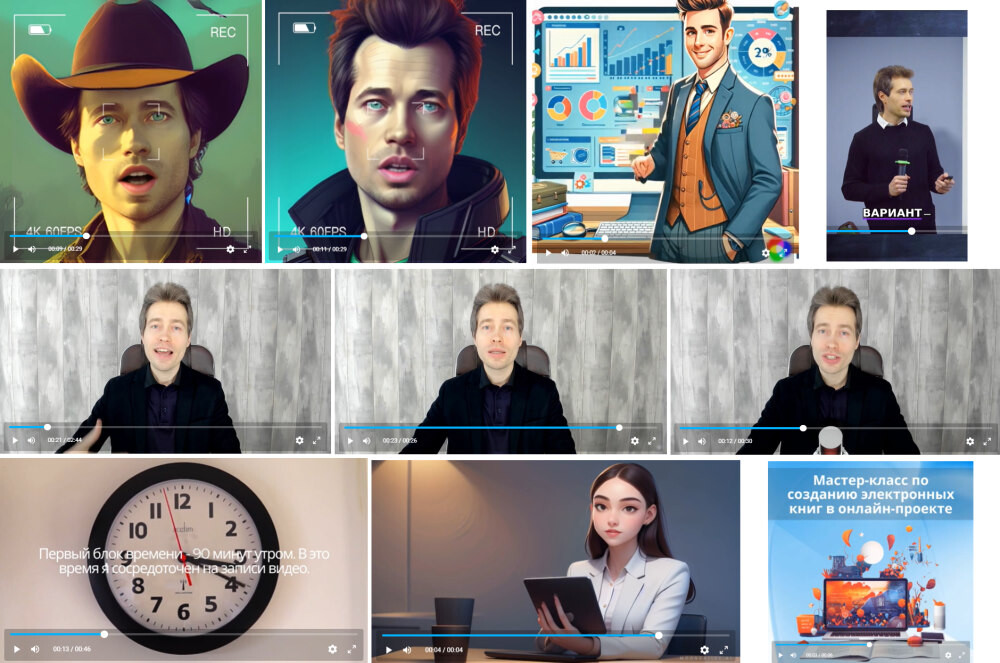This screenshot has width=1000, height=663.
Task: Open settings gear on anime girl video
Action: coord(704,650)
